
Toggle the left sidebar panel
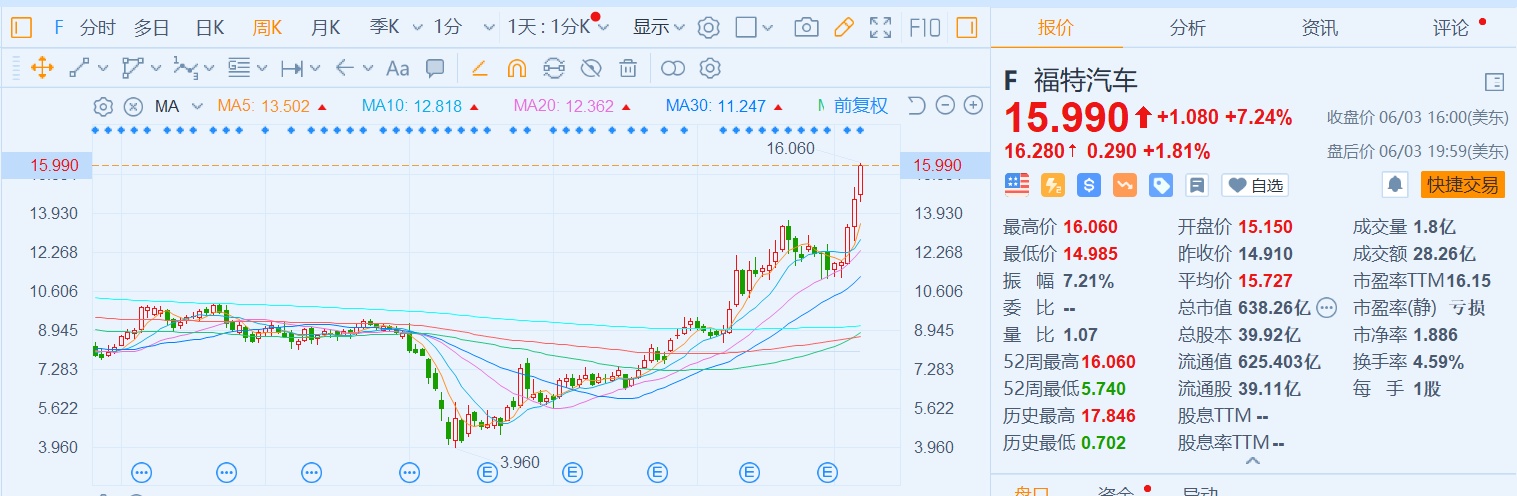pos(22,27)
